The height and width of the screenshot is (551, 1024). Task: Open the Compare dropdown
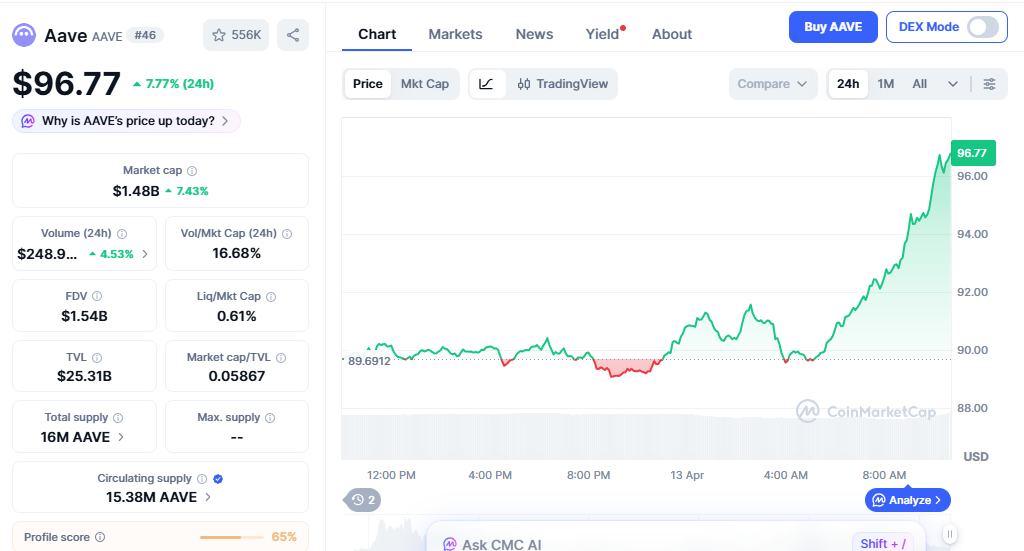773,84
